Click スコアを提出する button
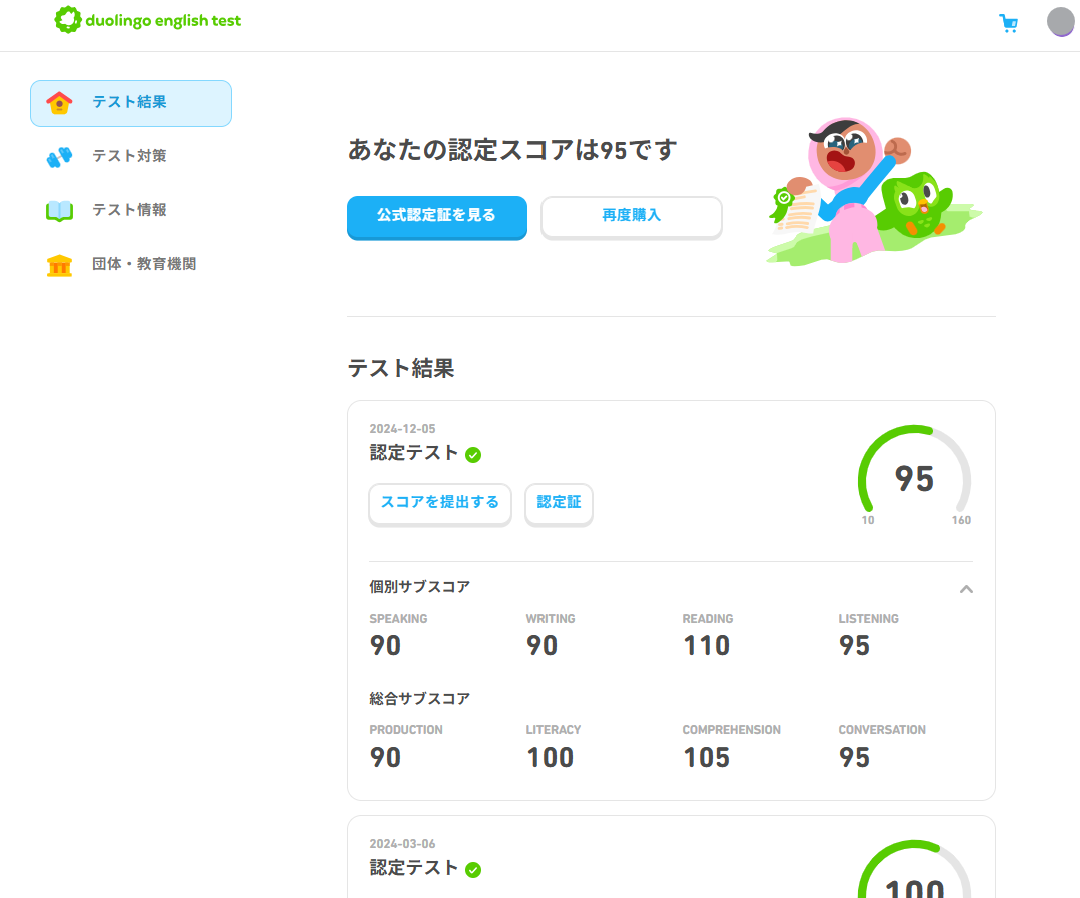The width and height of the screenshot is (1080, 898). tap(440, 504)
